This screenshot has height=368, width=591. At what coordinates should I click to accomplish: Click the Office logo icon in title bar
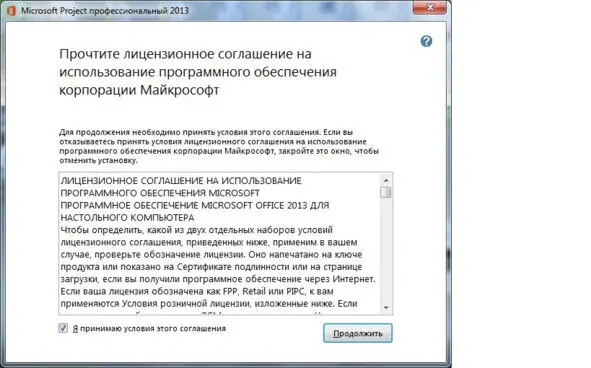click(11, 10)
